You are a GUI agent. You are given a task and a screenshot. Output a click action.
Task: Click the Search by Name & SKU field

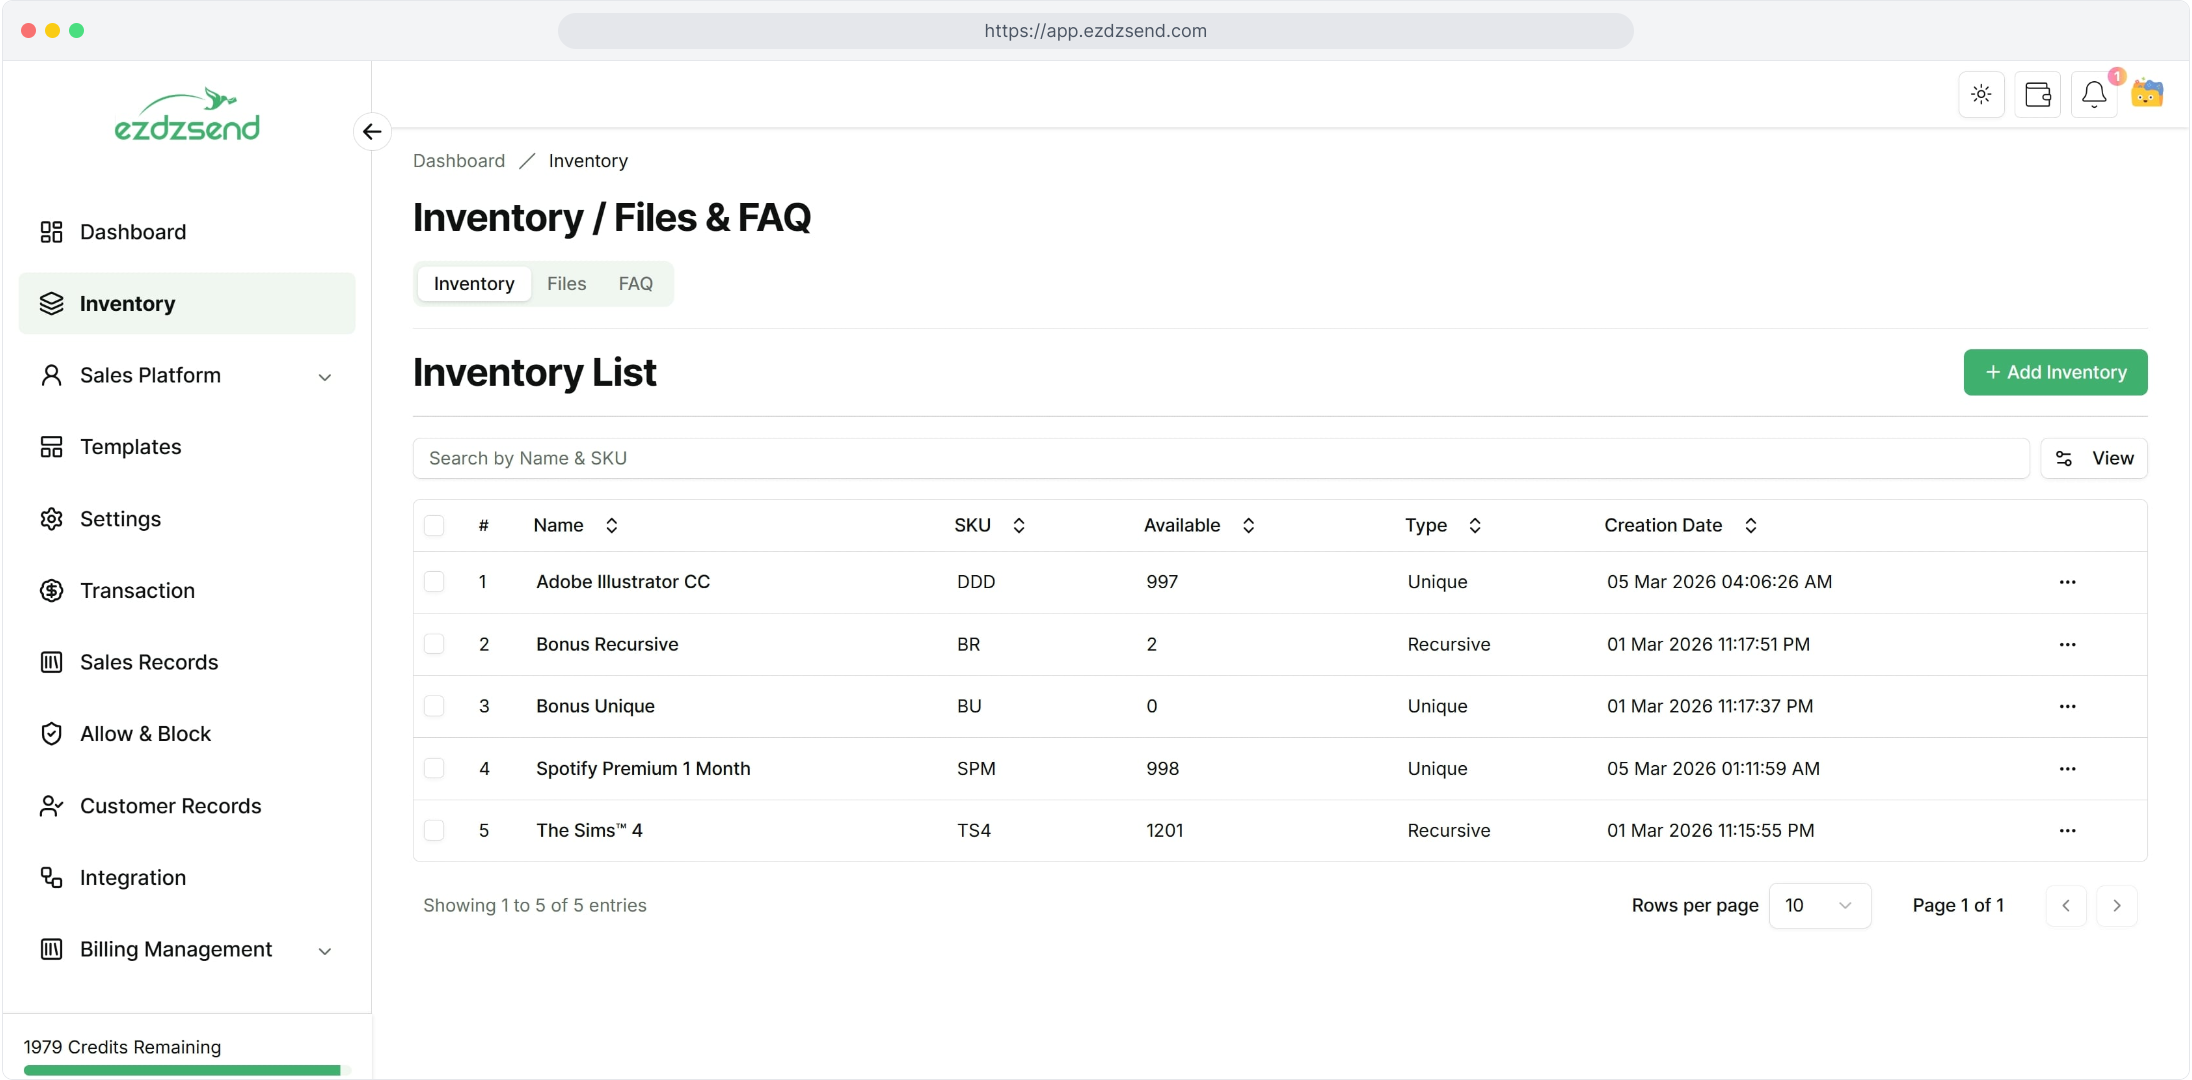click(x=1220, y=459)
